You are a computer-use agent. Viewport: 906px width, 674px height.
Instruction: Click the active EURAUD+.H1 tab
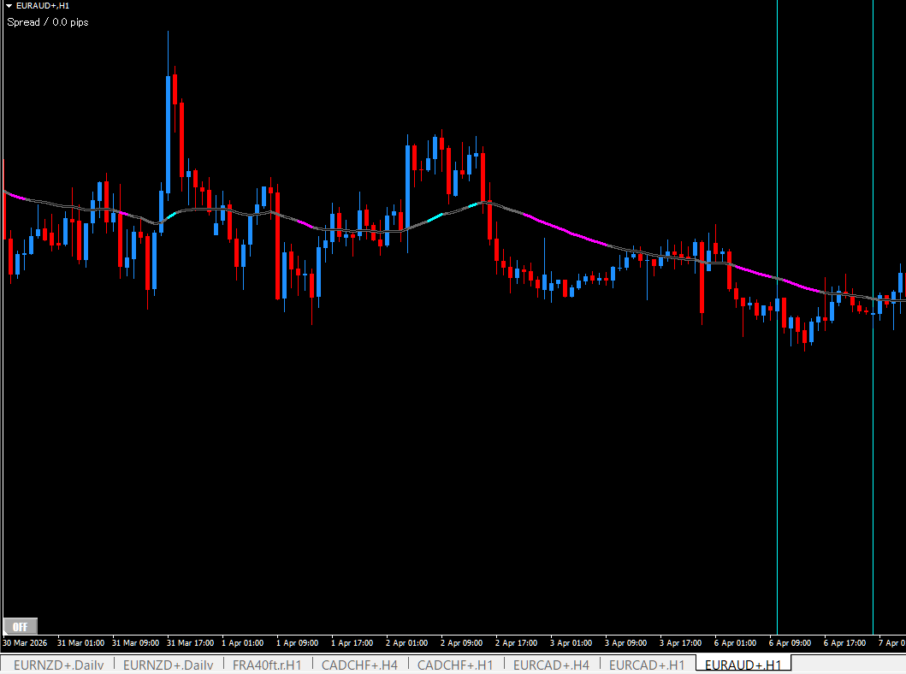coord(743,664)
